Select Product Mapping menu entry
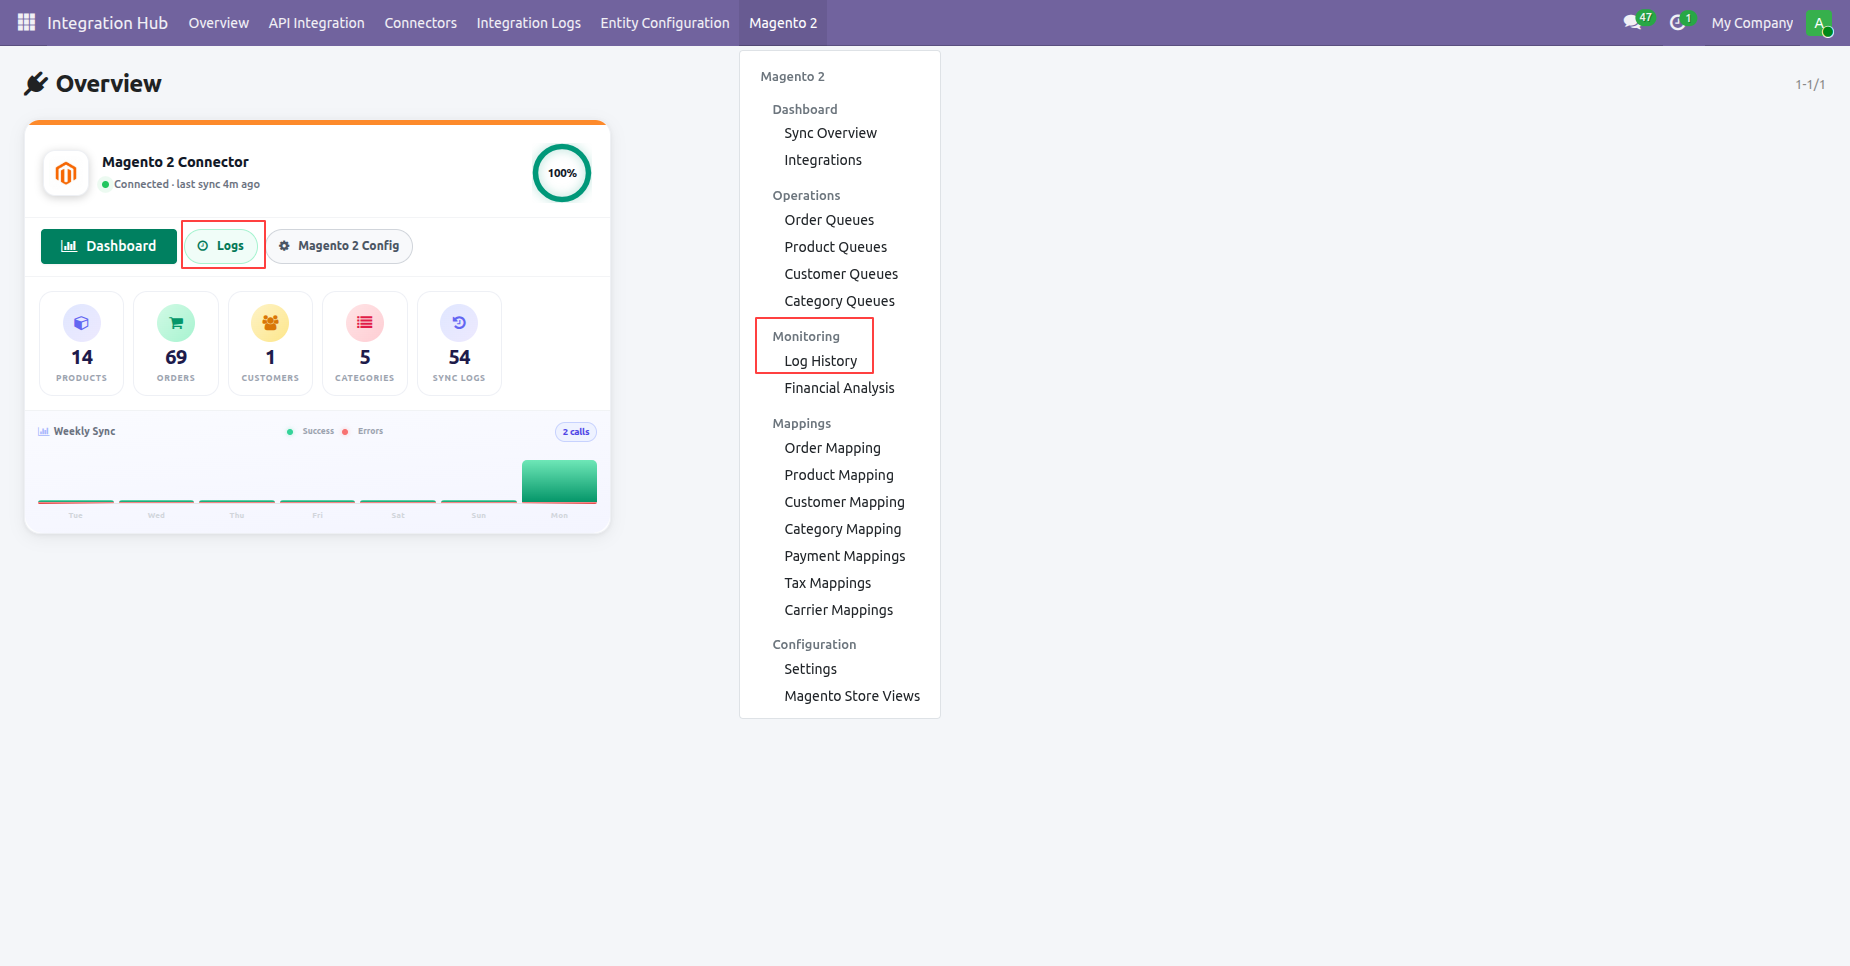Image resolution: width=1850 pixels, height=966 pixels. click(x=840, y=475)
